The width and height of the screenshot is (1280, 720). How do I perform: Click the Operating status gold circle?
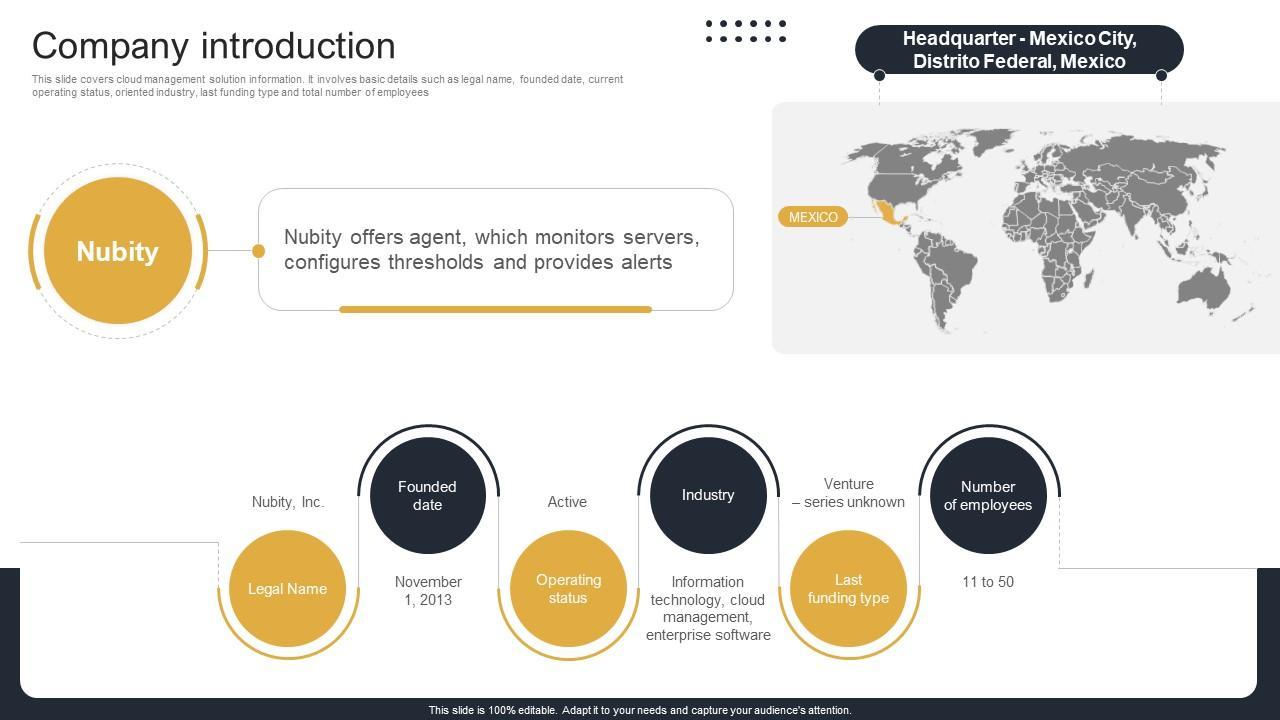pyautogui.click(x=568, y=589)
